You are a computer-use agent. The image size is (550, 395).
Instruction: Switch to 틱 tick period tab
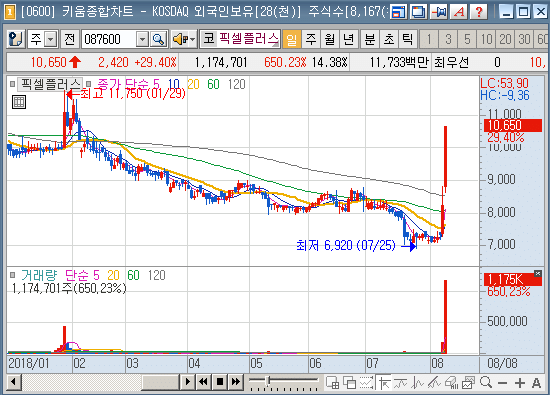(407, 39)
